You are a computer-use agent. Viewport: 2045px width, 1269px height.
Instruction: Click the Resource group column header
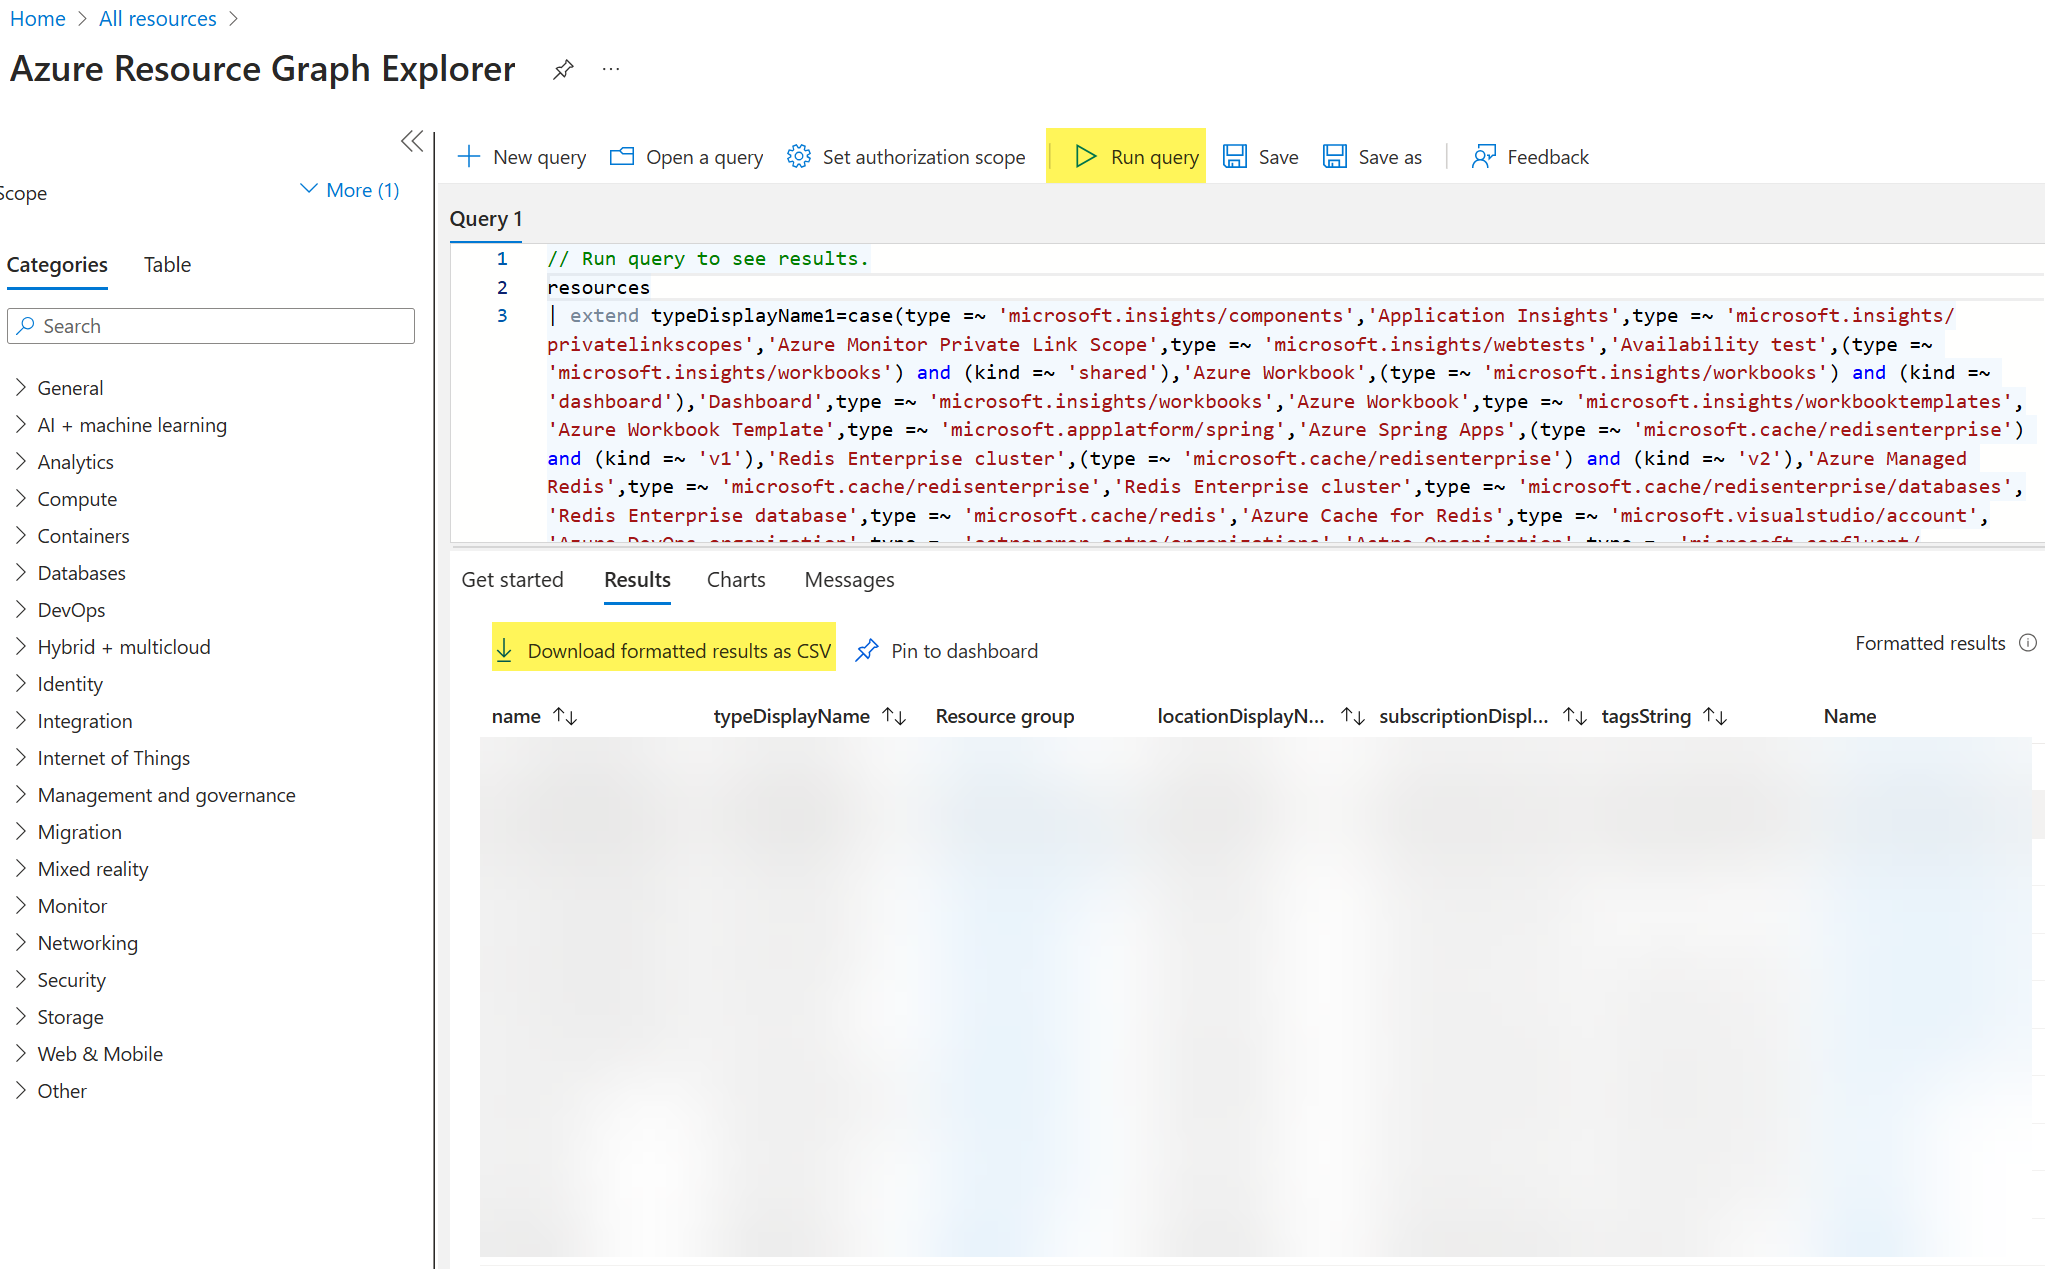tap(1005, 716)
